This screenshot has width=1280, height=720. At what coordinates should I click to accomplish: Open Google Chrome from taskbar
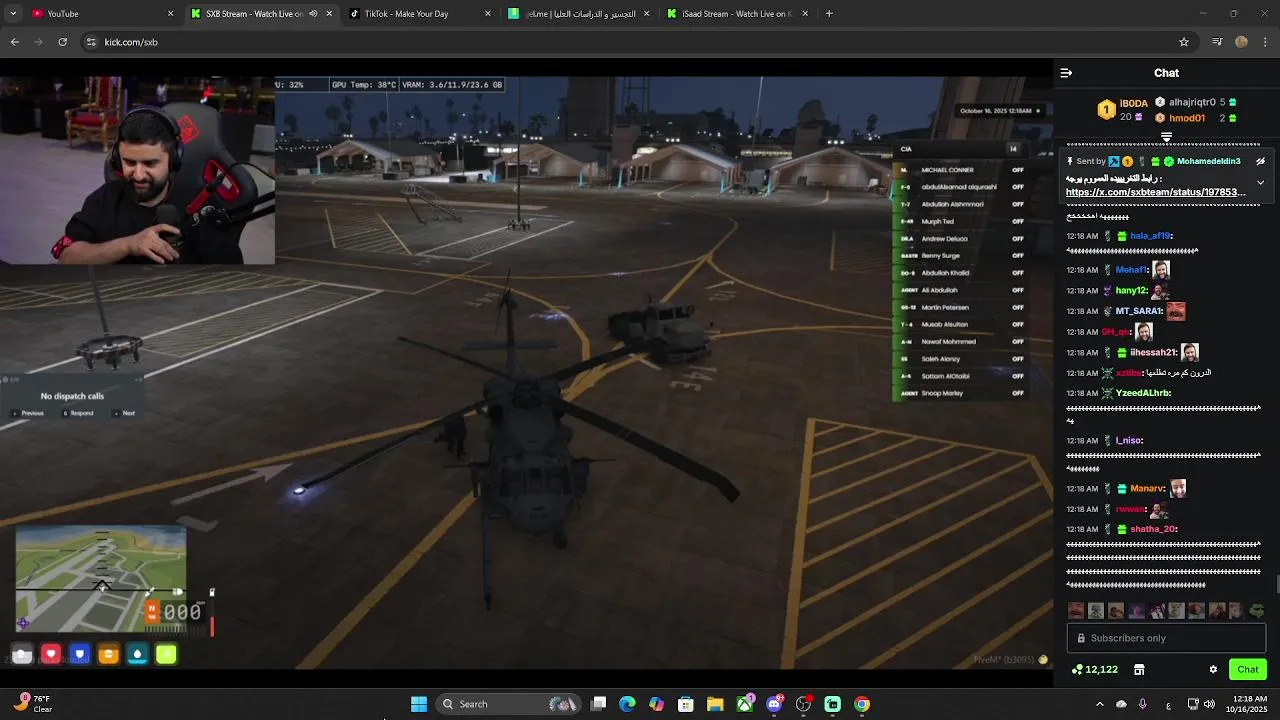pyautogui.click(x=862, y=704)
